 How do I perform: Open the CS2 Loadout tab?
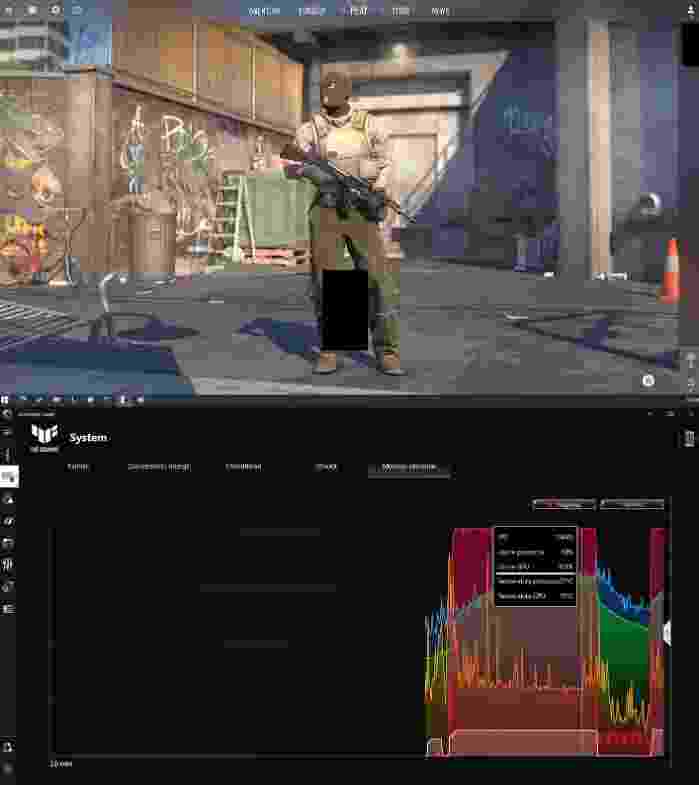[312, 11]
